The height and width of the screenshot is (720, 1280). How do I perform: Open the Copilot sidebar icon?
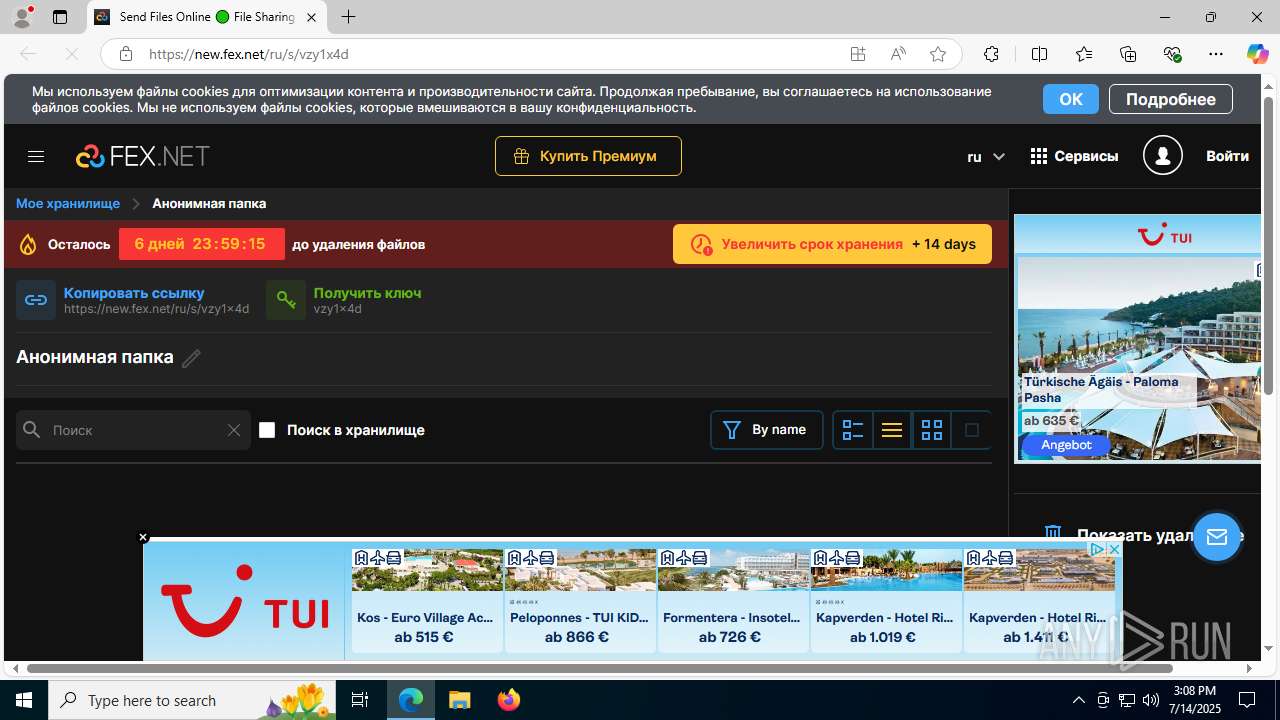pyautogui.click(x=1257, y=54)
